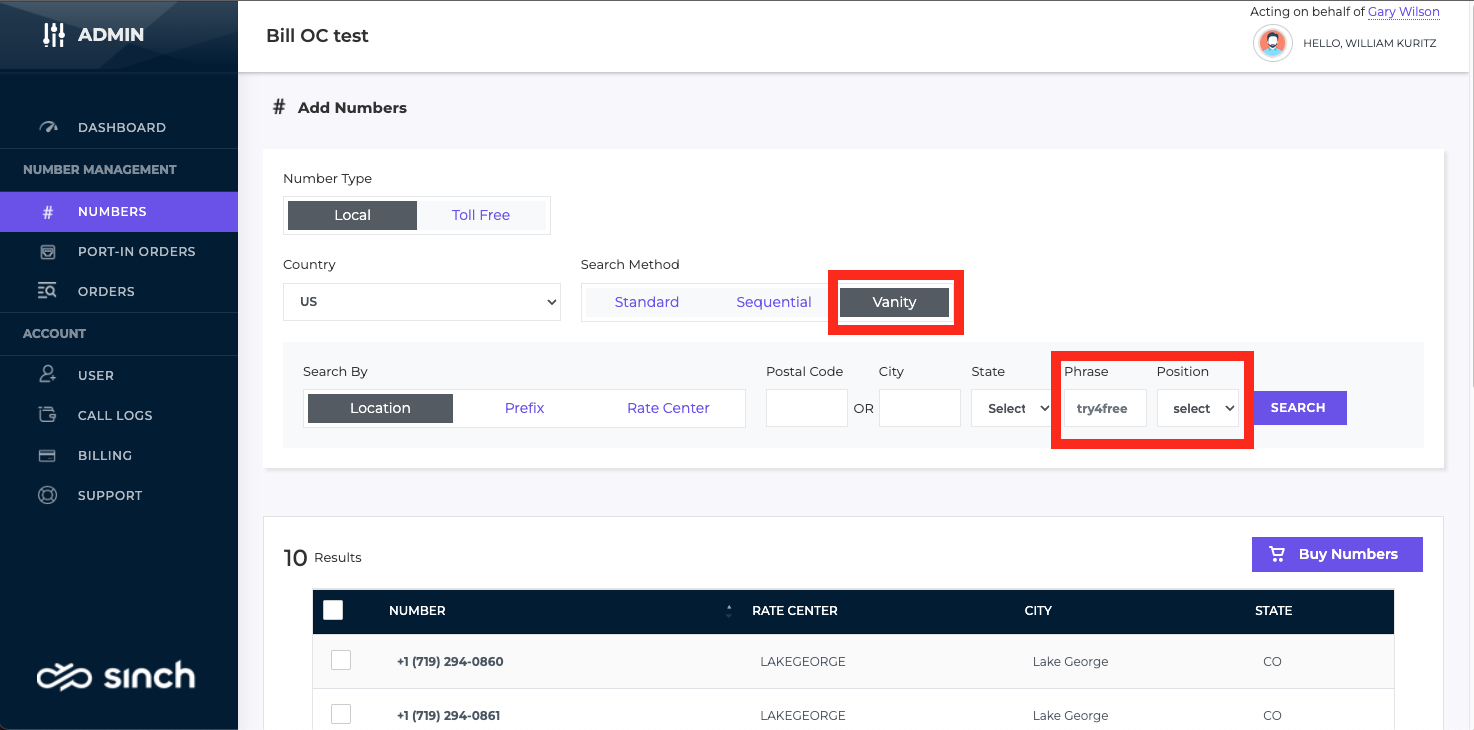Viewport: 1474px width, 730px height.
Task: Open the Country US dropdown
Action: (x=422, y=302)
